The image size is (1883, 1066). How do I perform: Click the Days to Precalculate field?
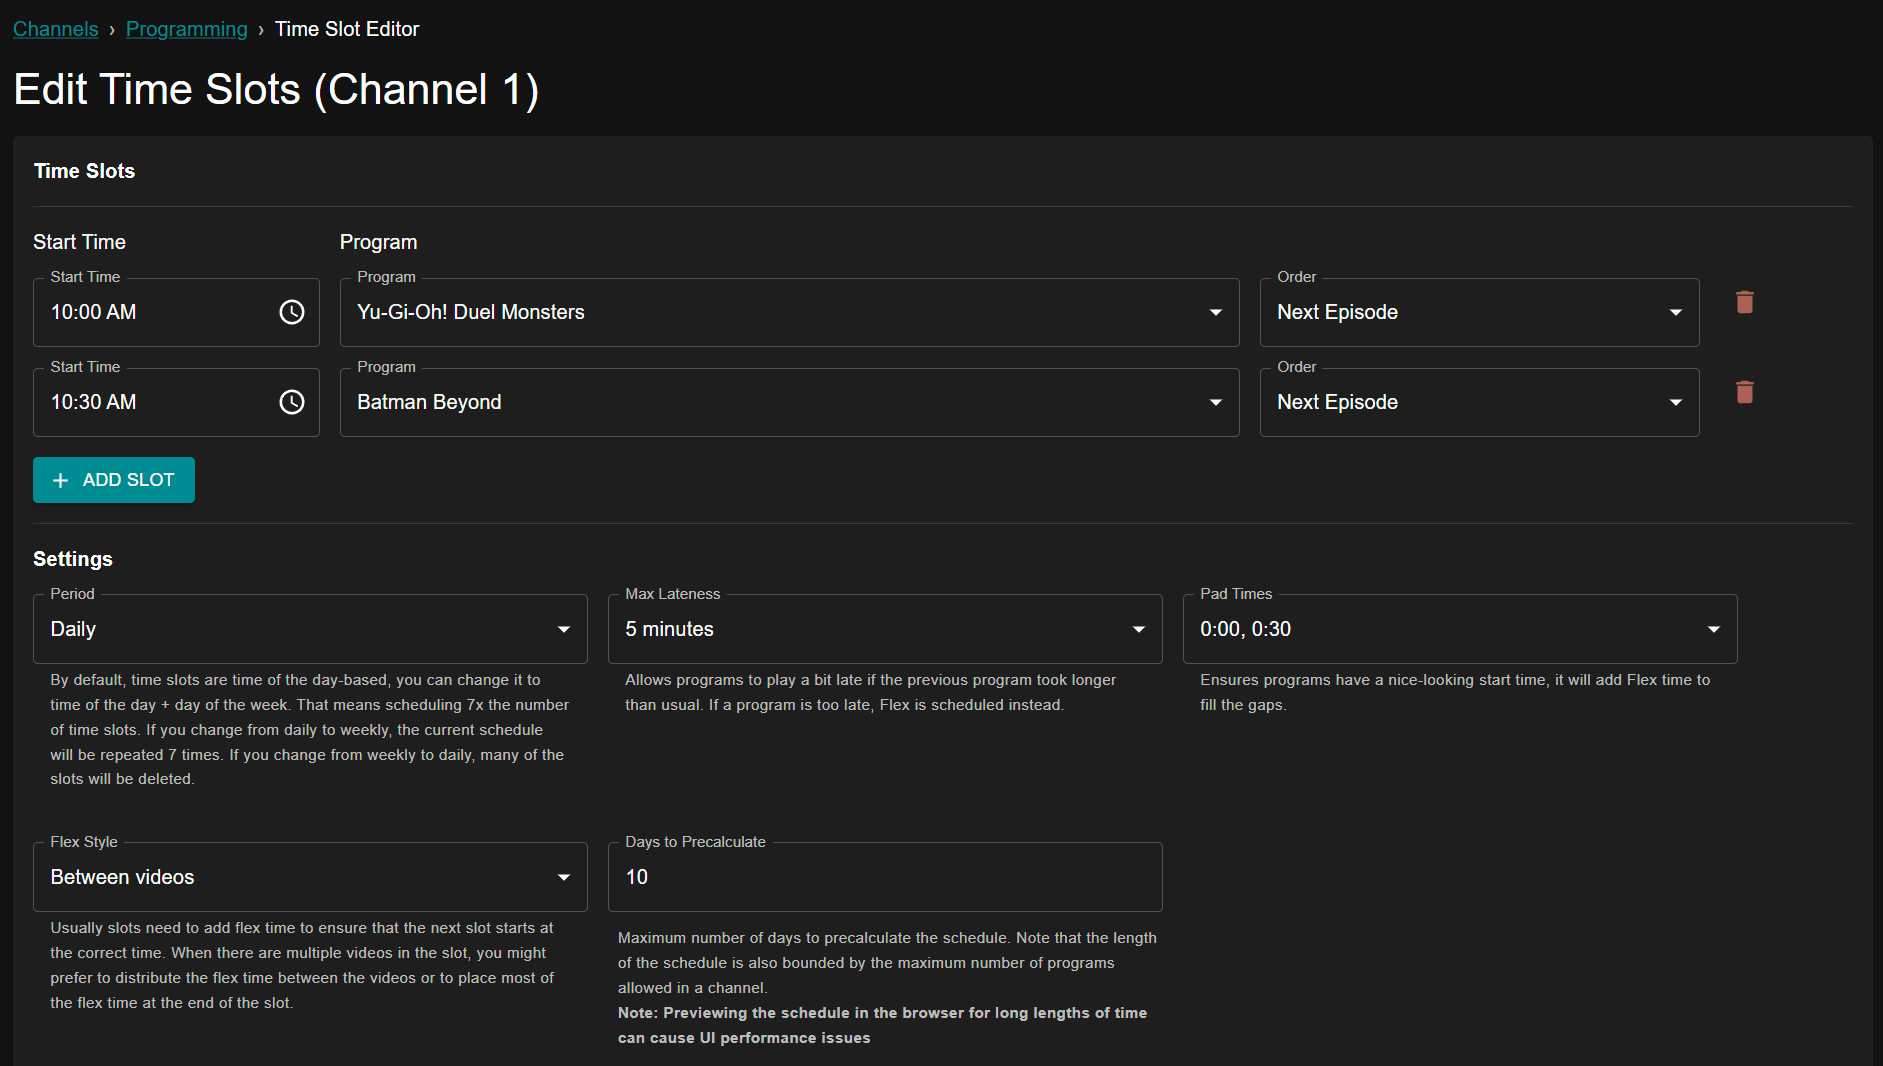pos(884,877)
